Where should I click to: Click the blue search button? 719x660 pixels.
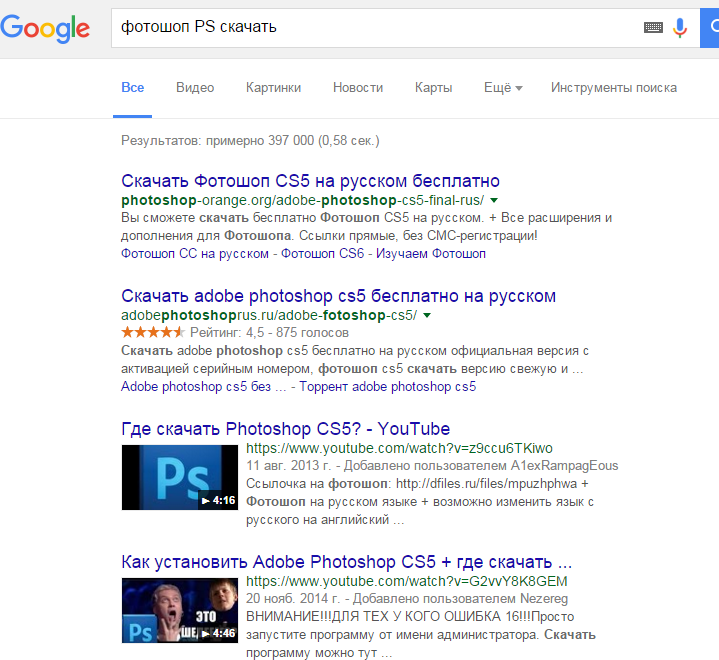tap(709, 28)
